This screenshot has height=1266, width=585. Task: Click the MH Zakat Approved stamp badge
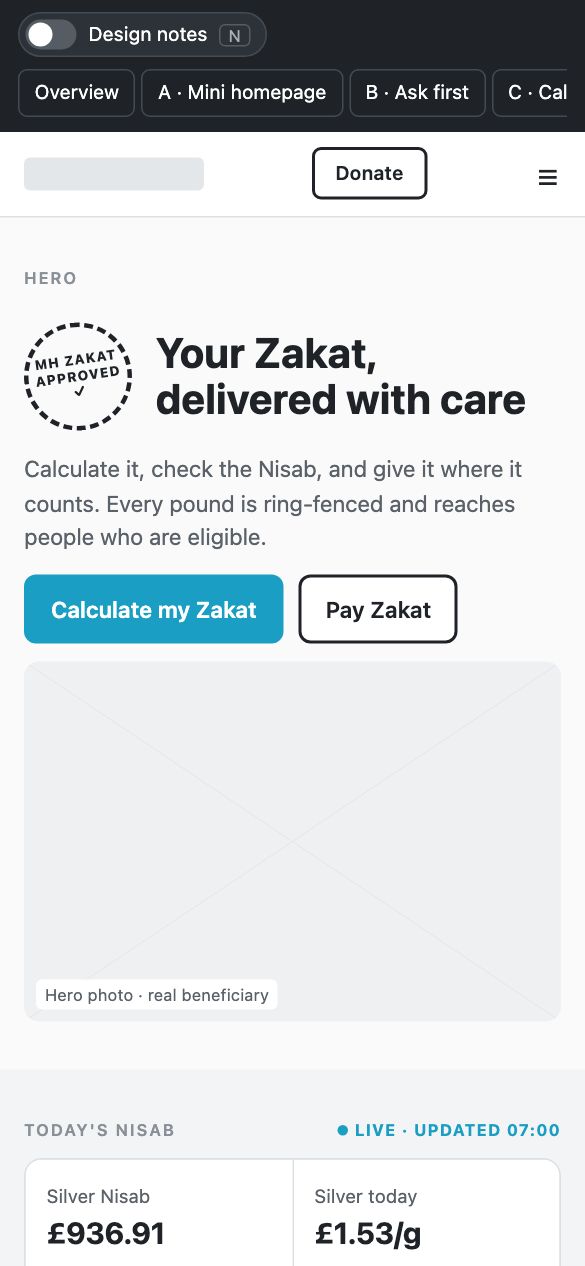tap(78, 377)
